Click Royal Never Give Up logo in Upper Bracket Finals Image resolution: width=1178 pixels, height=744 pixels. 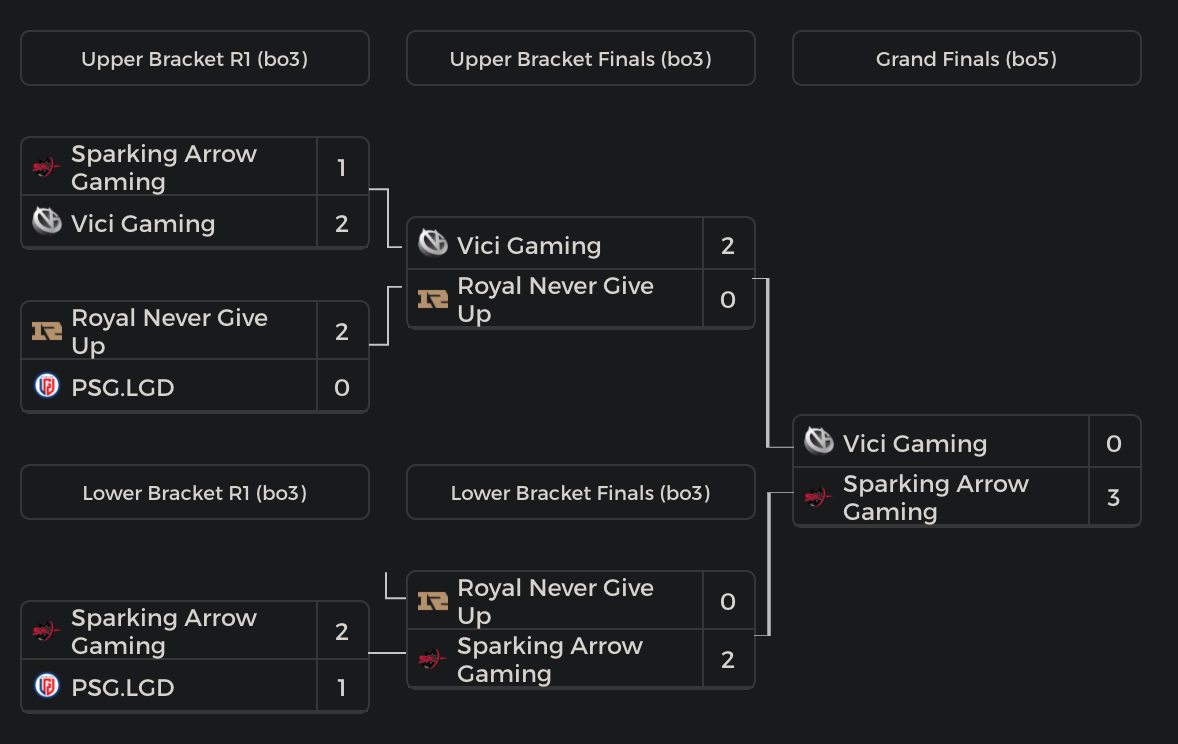[x=432, y=299]
